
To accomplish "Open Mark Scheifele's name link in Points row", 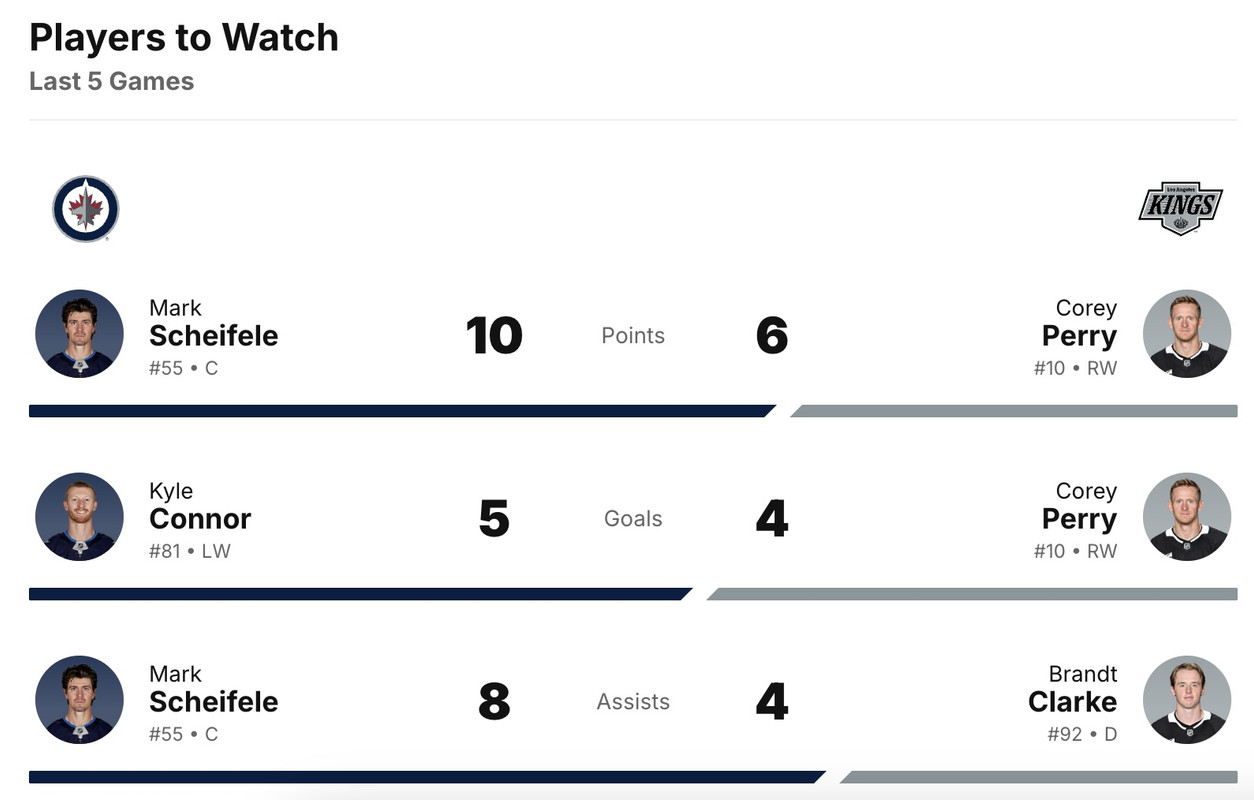I will (213, 335).
